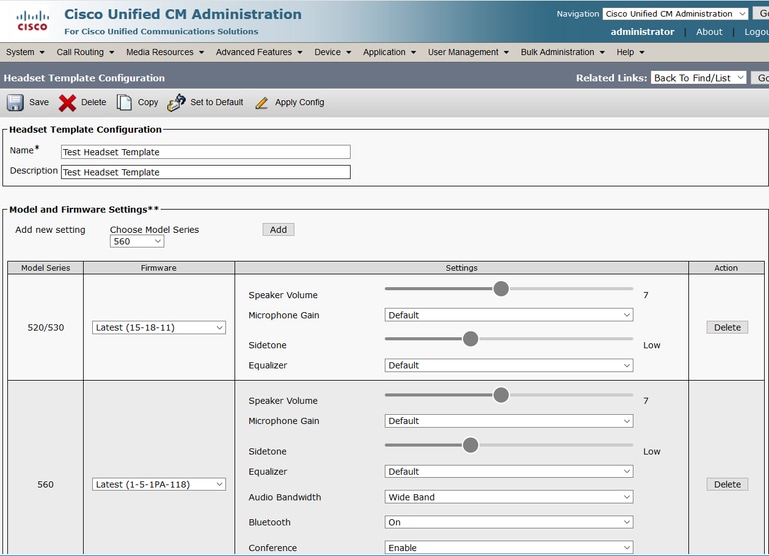Image resolution: width=769 pixels, height=556 pixels.
Task: Click Save text in toolbar
Action: pos(39,102)
